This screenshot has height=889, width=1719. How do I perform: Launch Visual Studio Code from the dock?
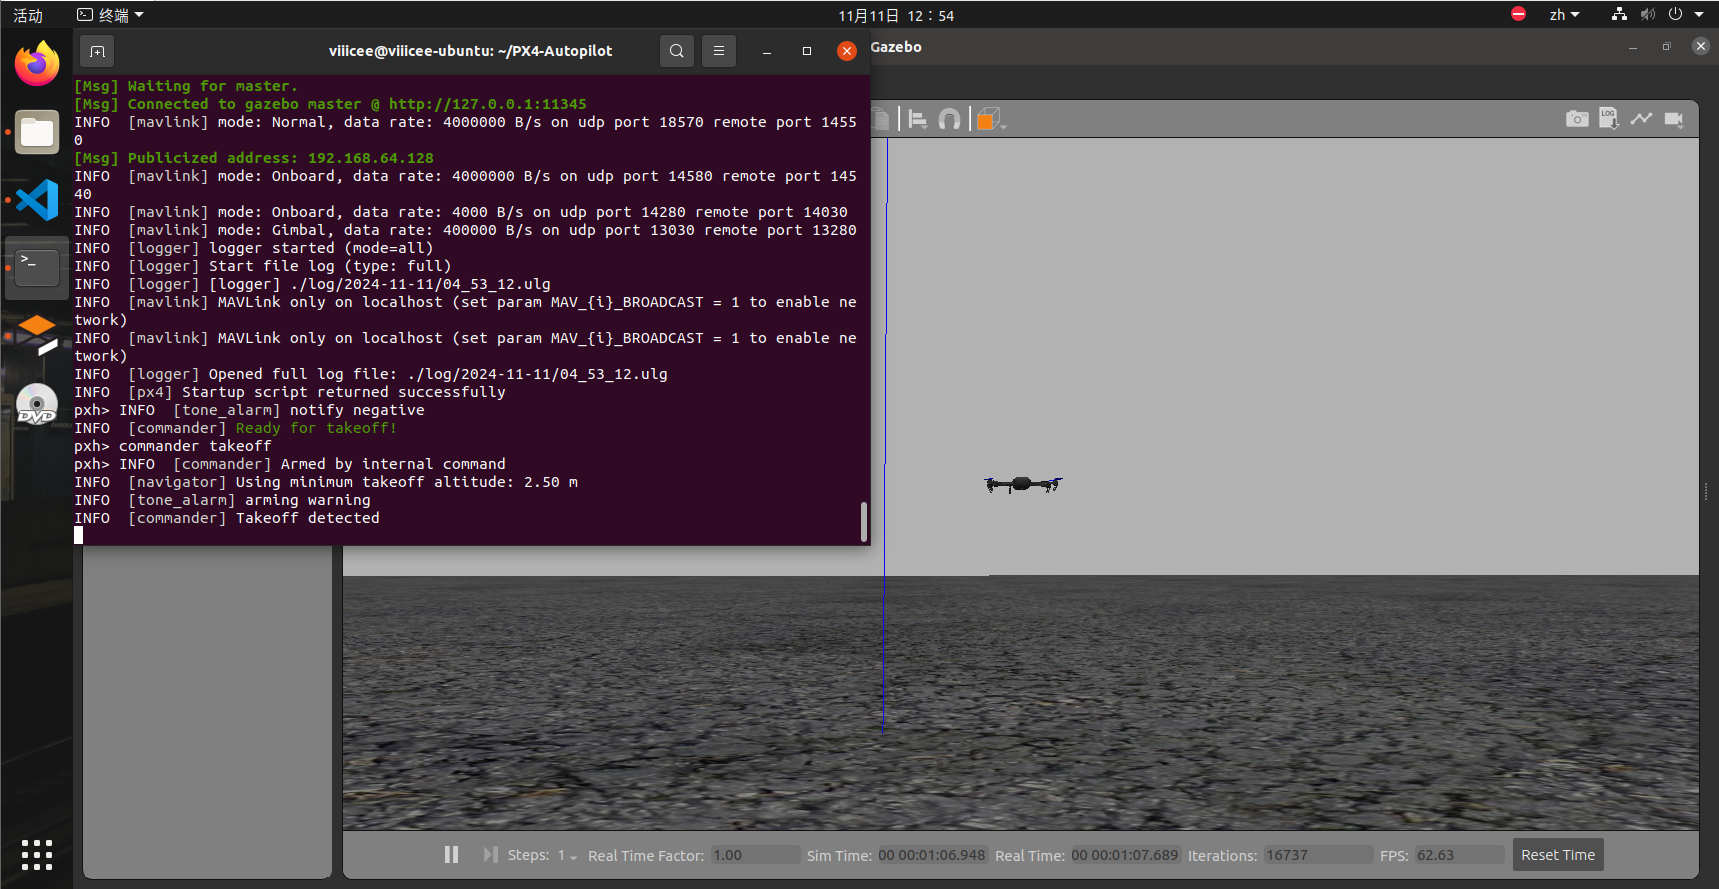coord(37,200)
